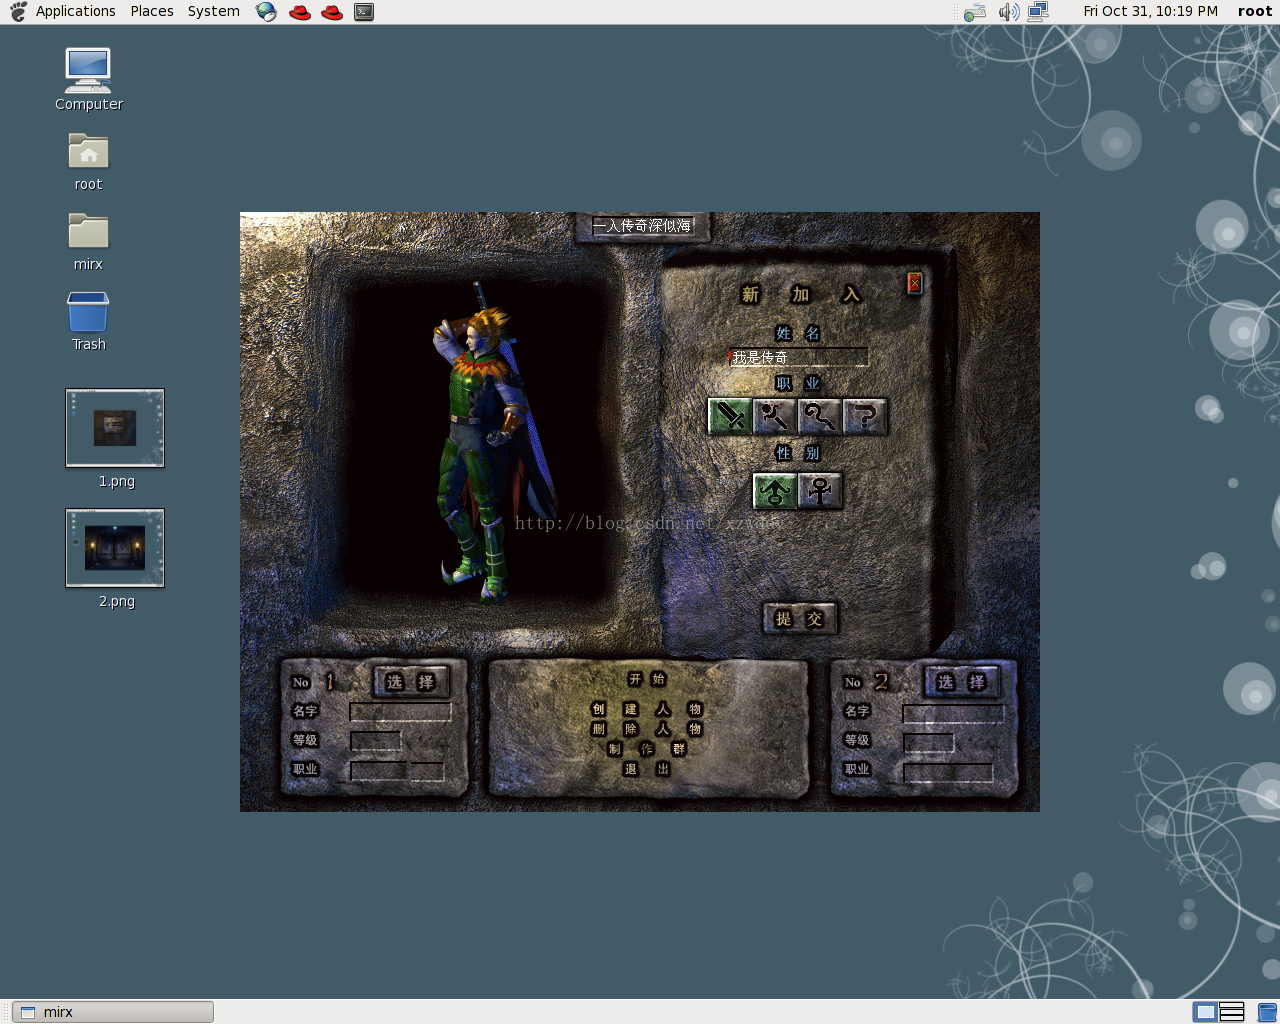Click the GNOME foot logo icon
The width and height of the screenshot is (1280, 1024).
point(18,12)
